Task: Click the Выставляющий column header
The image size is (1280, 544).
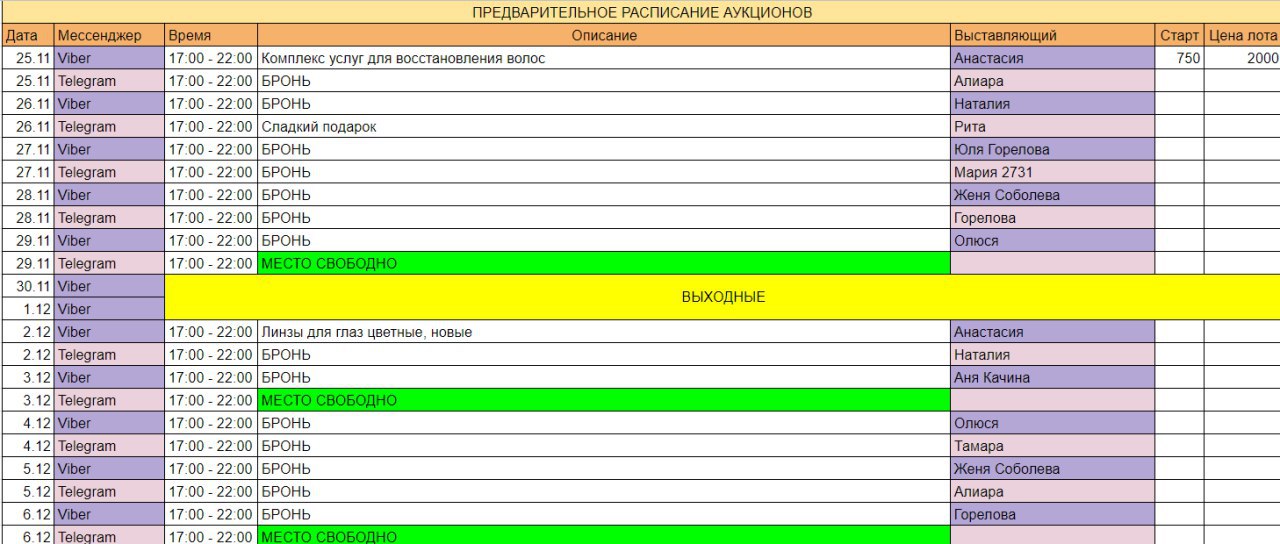Action: click(x=1053, y=36)
